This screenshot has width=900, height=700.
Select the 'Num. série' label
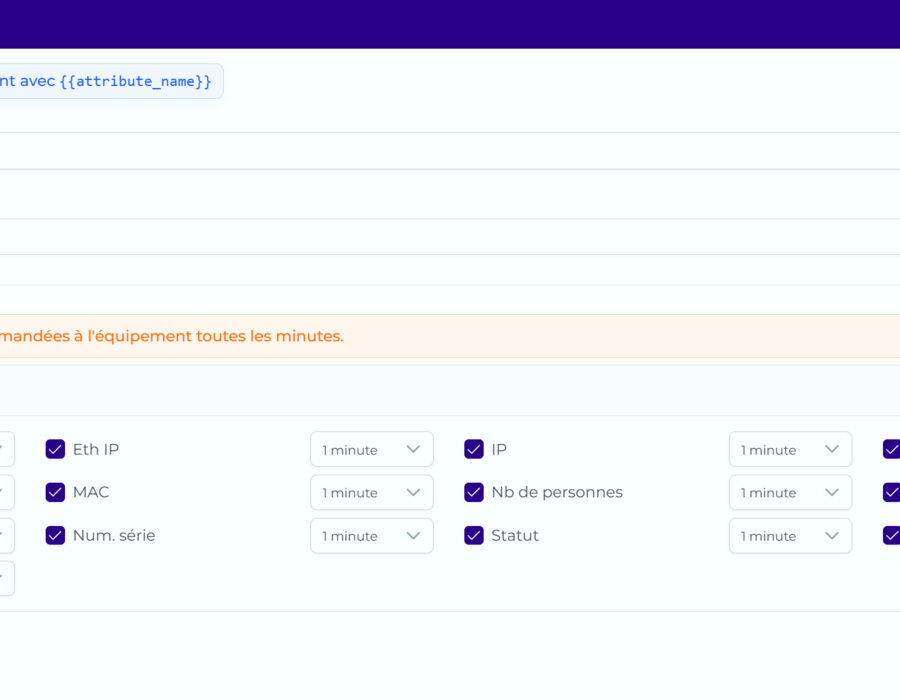(x=114, y=535)
